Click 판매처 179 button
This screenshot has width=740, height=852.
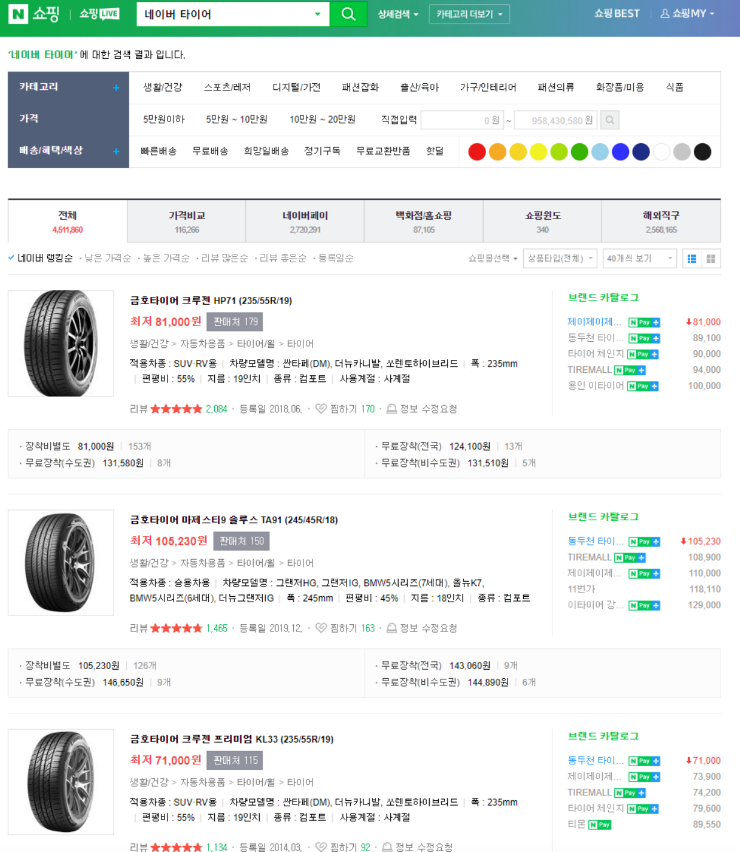pyautogui.click(x=235, y=322)
